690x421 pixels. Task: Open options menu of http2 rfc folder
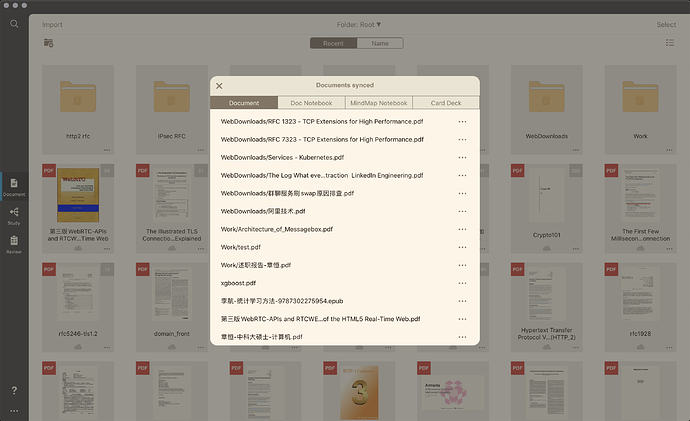107,150
